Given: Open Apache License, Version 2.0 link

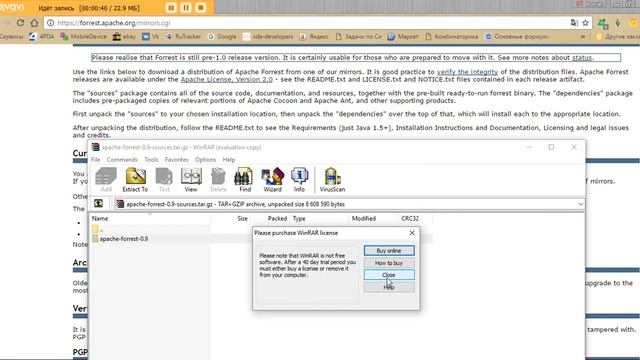Looking at the screenshot, I should click(x=227, y=79).
